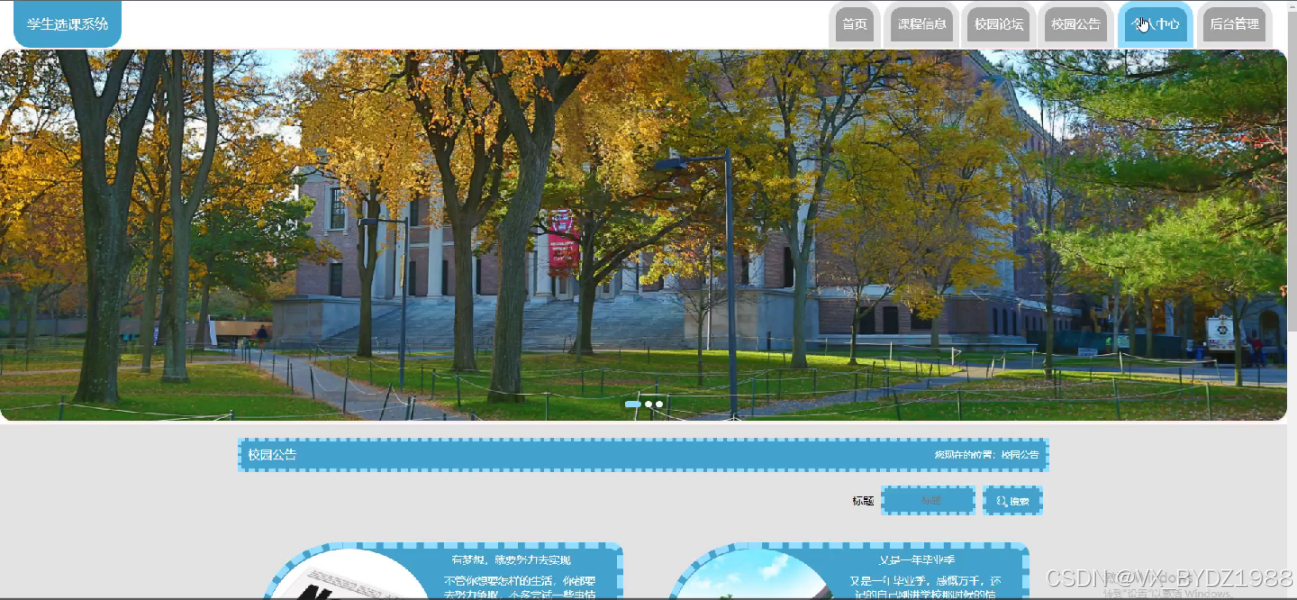Open the 课程信息 navigation tab
1297x600 pixels.
tap(922, 25)
